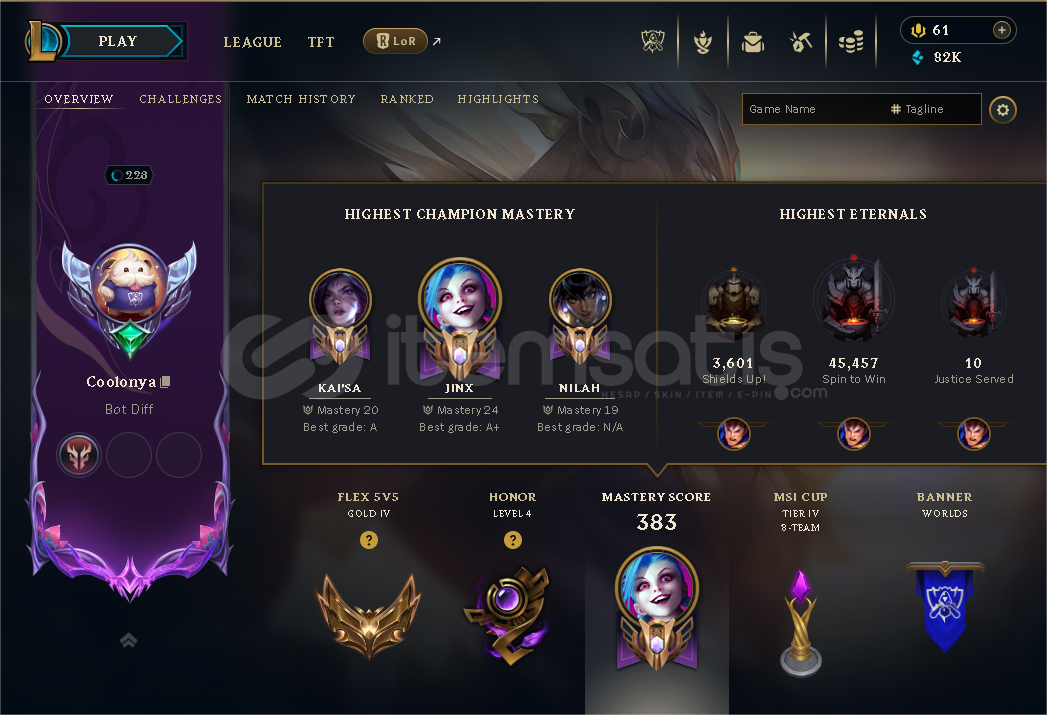Select the Ranked tab
This screenshot has width=1047, height=715.
tap(407, 99)
